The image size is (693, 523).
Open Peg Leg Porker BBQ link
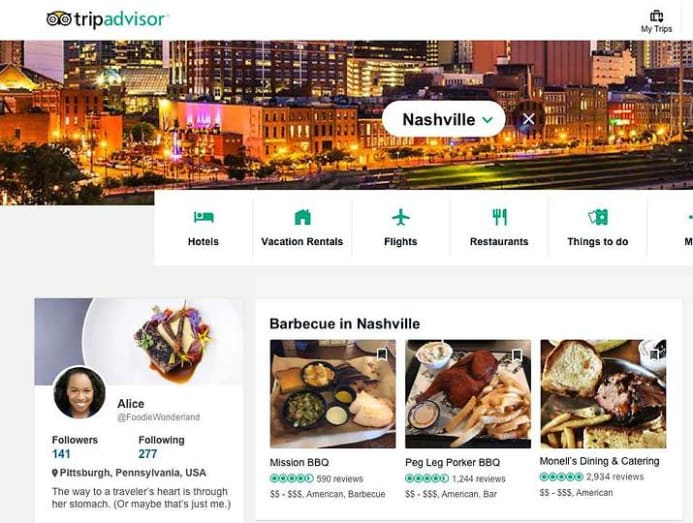click(453, 462)
